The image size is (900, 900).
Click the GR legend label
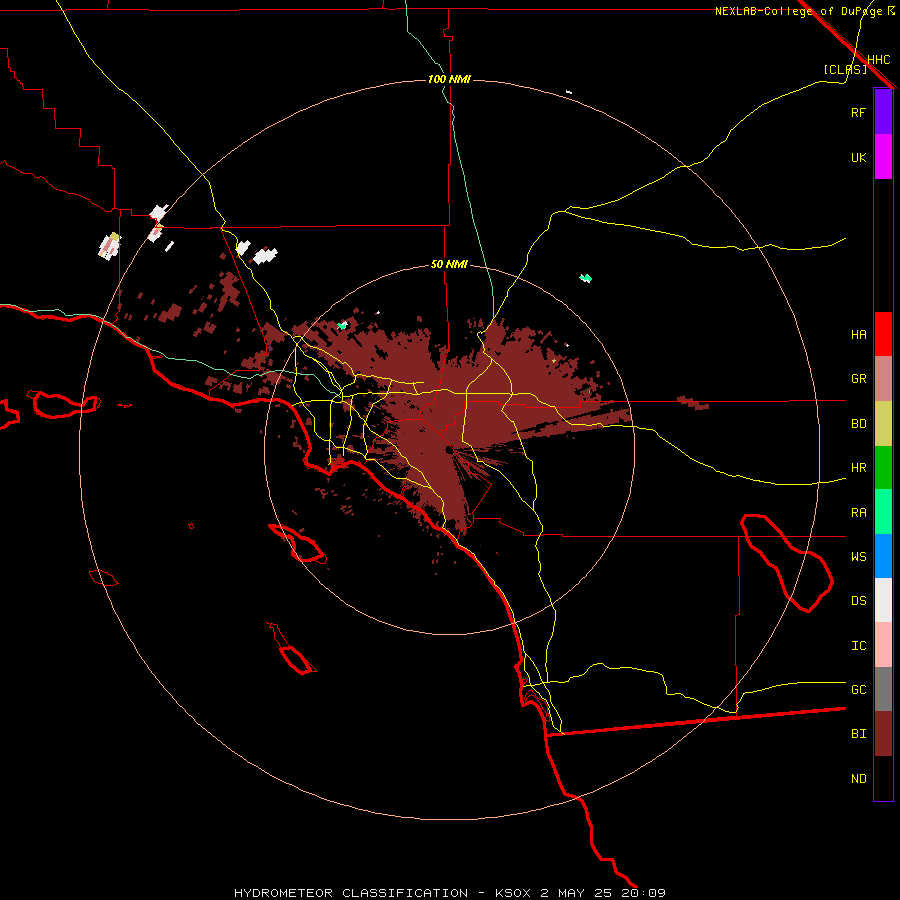858,379
